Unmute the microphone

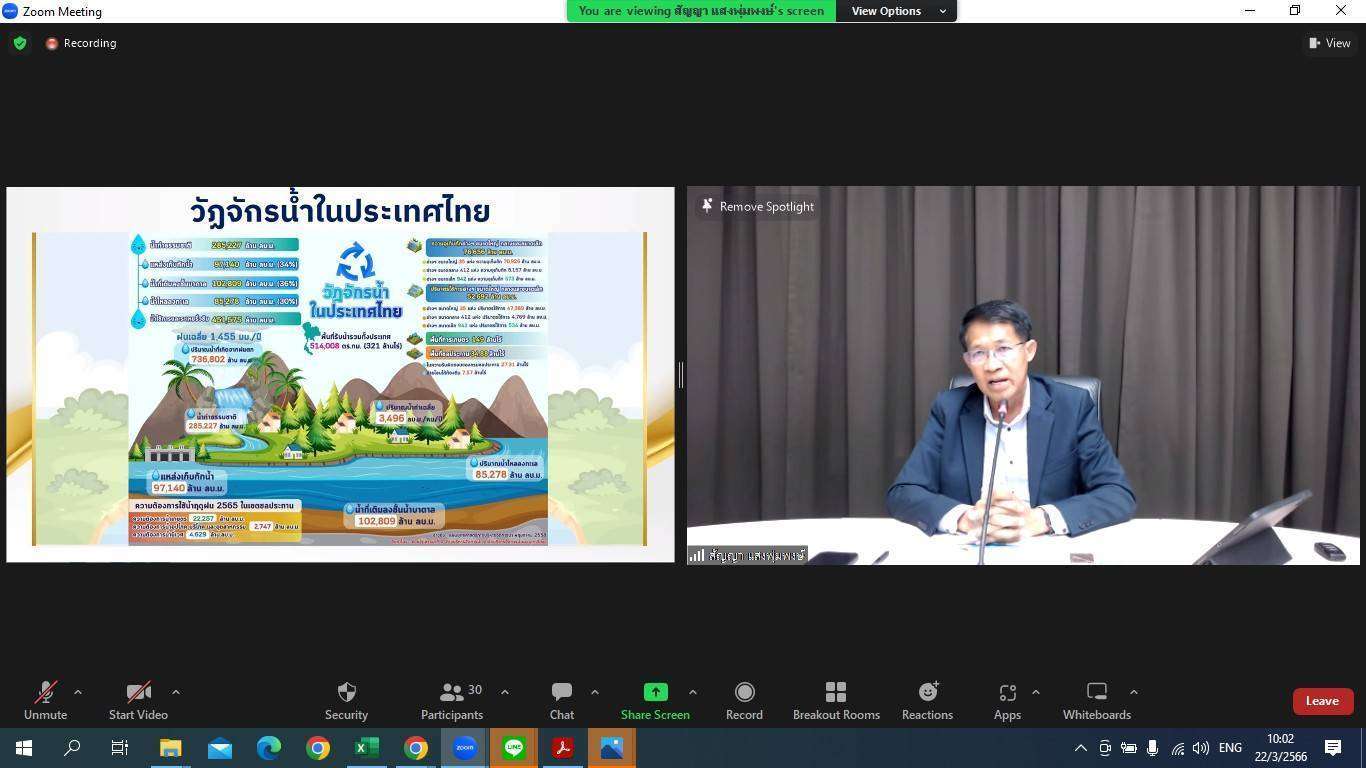(x=45, y=700)
